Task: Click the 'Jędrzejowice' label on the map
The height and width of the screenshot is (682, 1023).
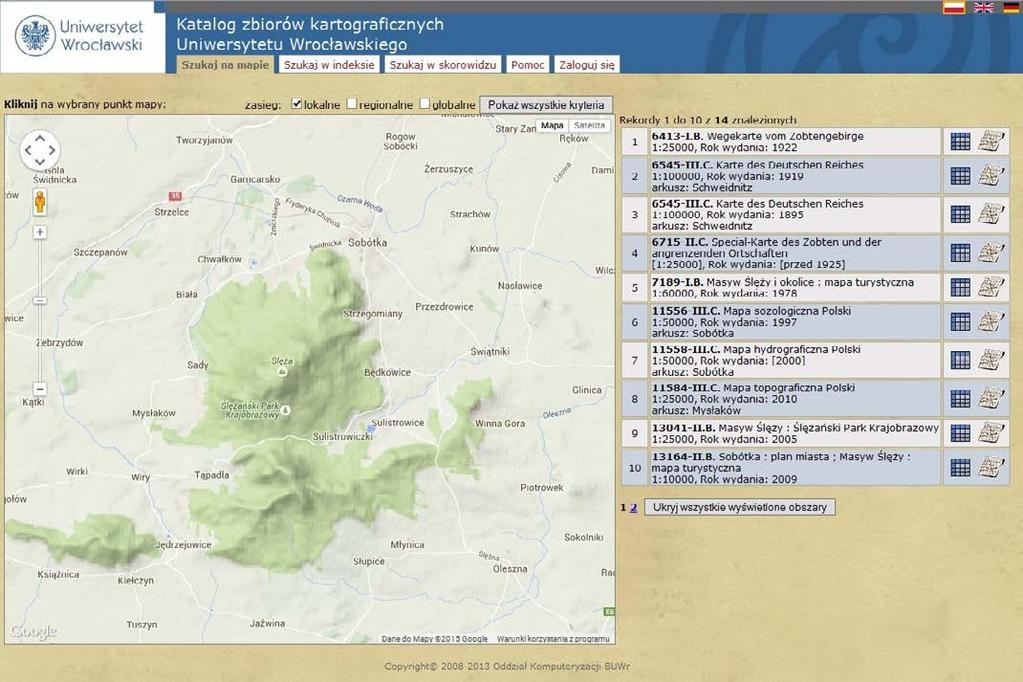Action: click(183, 545)
